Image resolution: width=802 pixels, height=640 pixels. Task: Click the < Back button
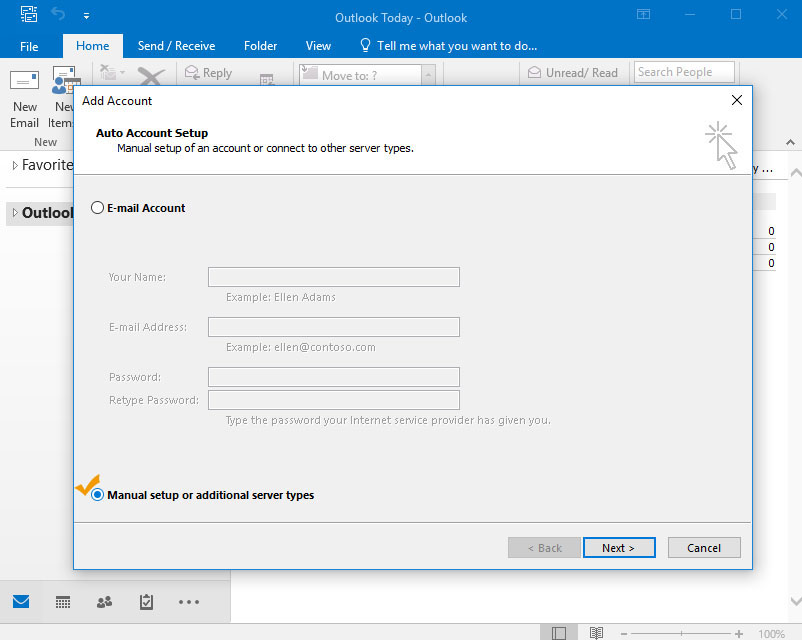(x=544, y=548)
